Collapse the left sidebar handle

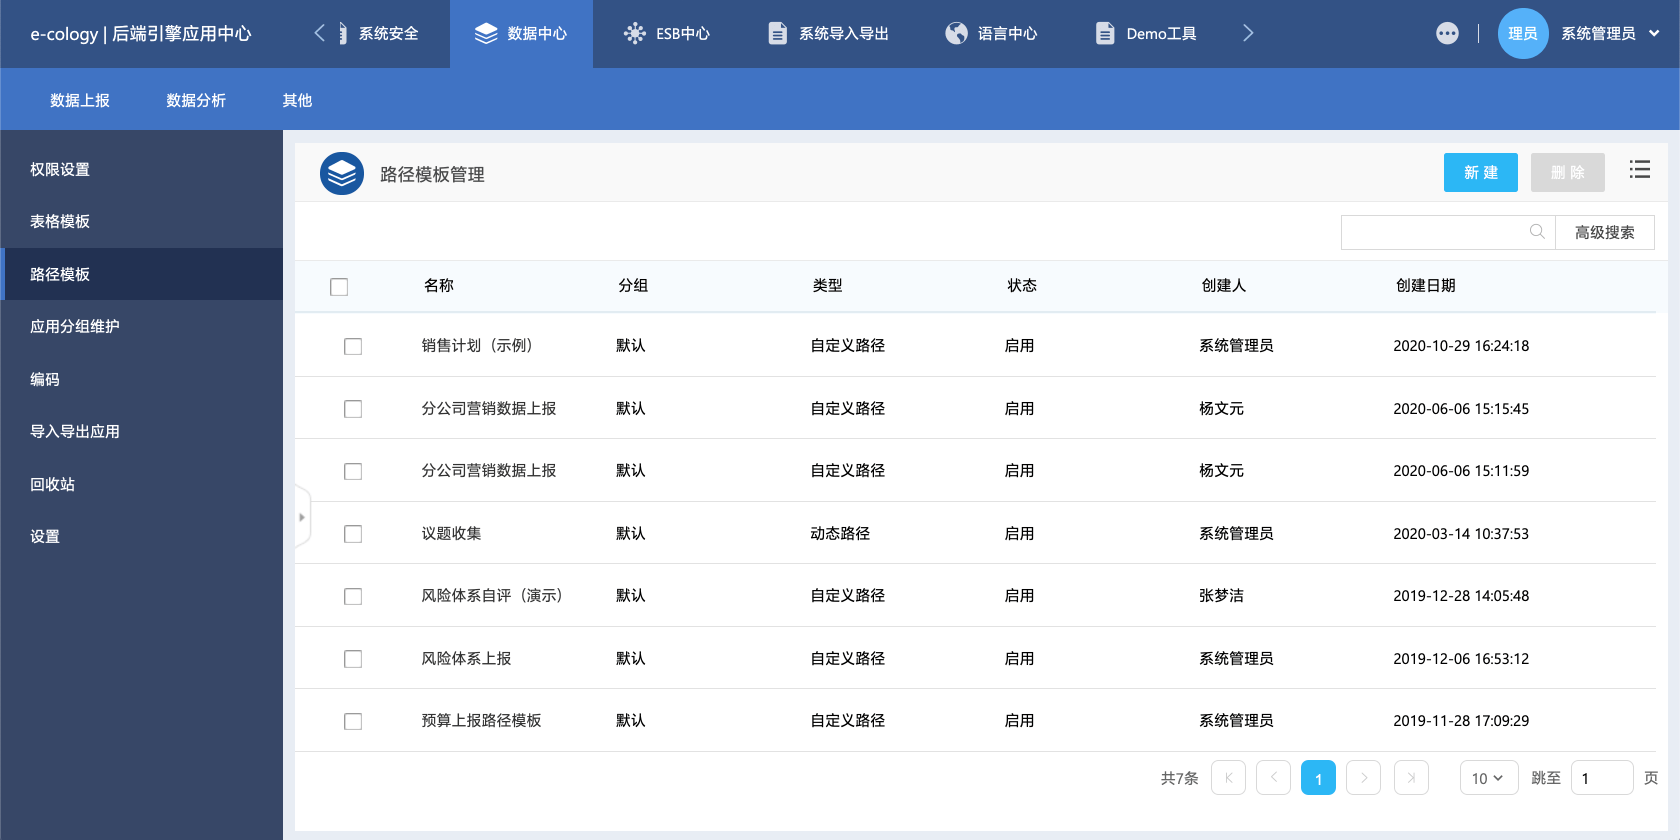tap(302, 517)
